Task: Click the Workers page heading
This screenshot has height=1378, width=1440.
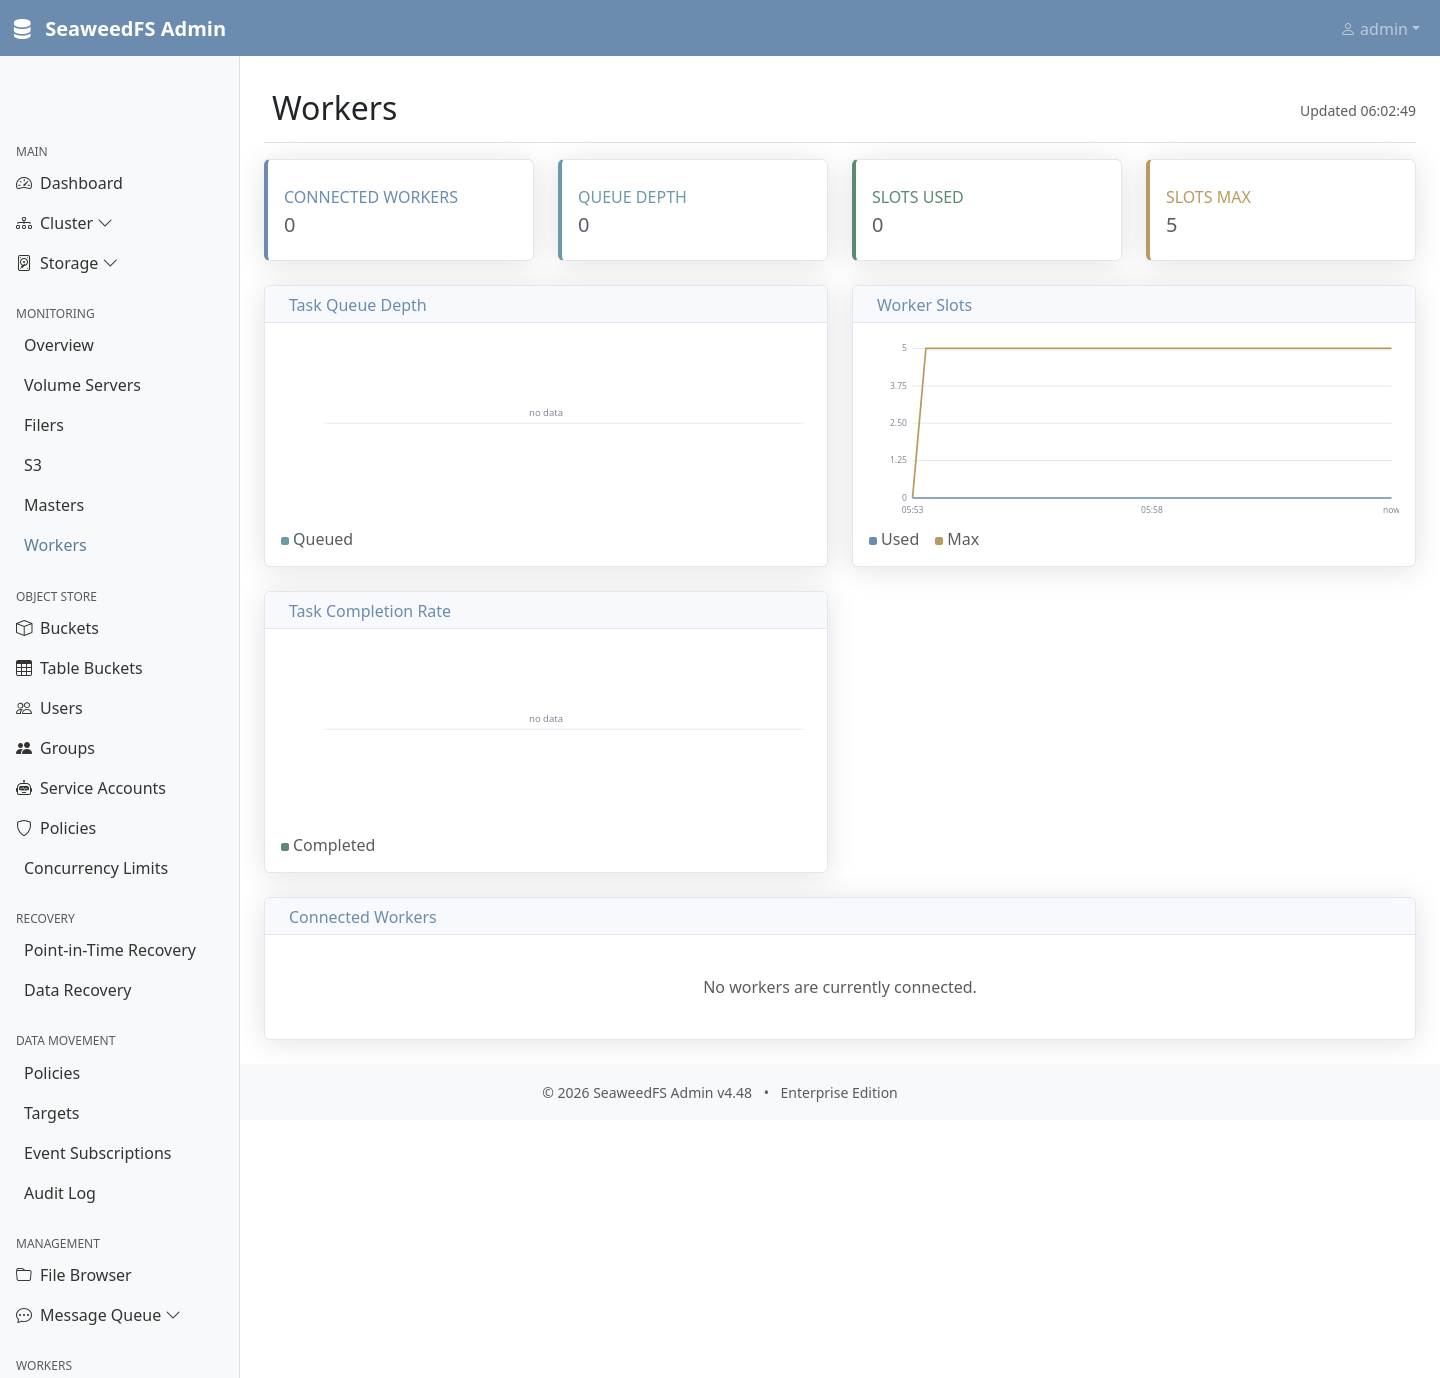Action: tap(335, 108)
